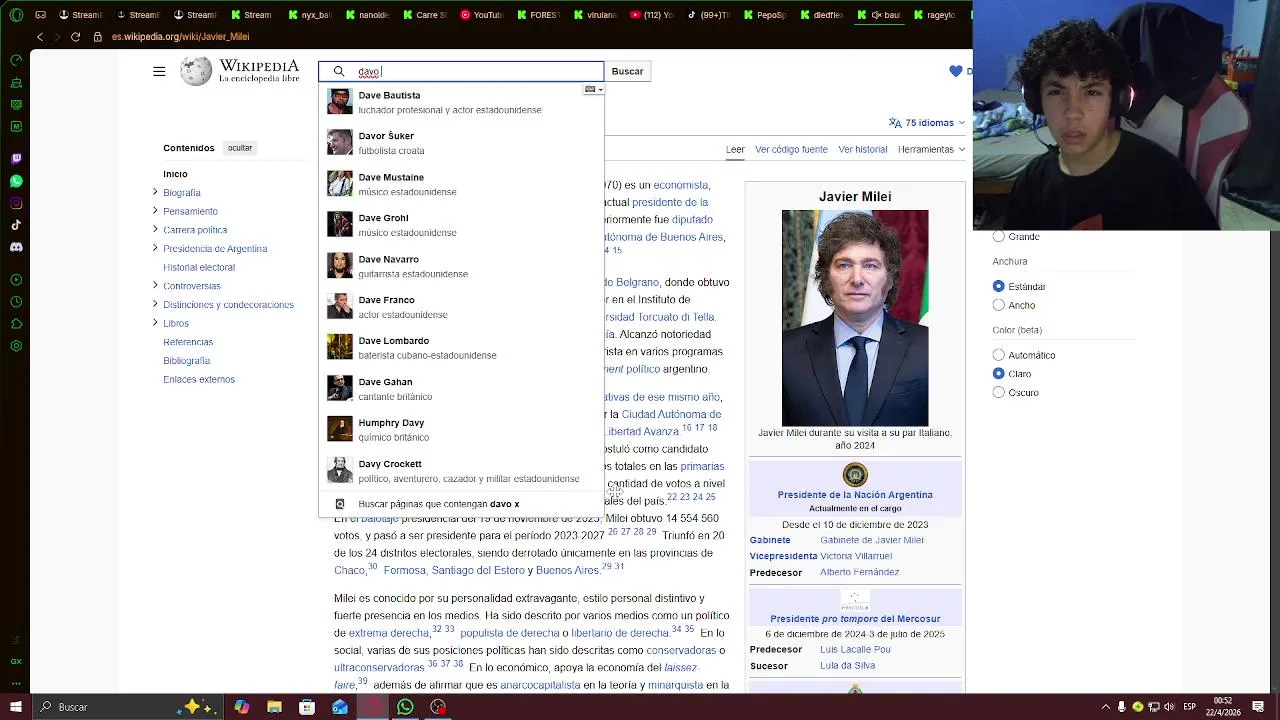Viewport: 1280px width, 720px height.
Task: Open history clock icon in sidebar
Action: [16, 302]
